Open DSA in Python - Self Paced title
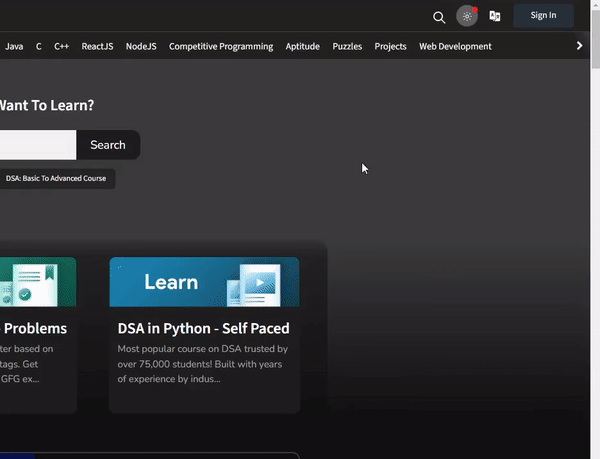Viewport: 600px width, 459px height. 204,329
